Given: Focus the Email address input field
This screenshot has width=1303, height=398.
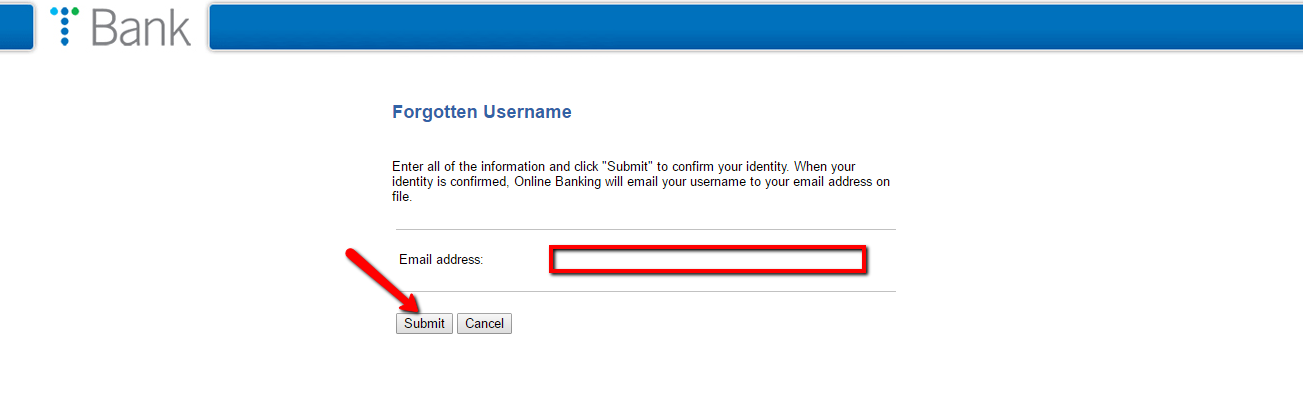Looking at the screenshot, I should click(707, 260).
